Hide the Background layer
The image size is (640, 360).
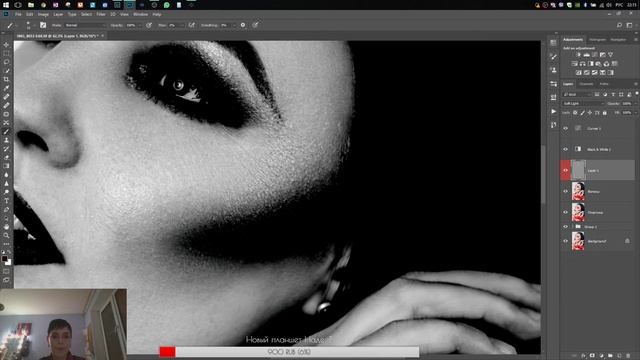coord(566,241)
